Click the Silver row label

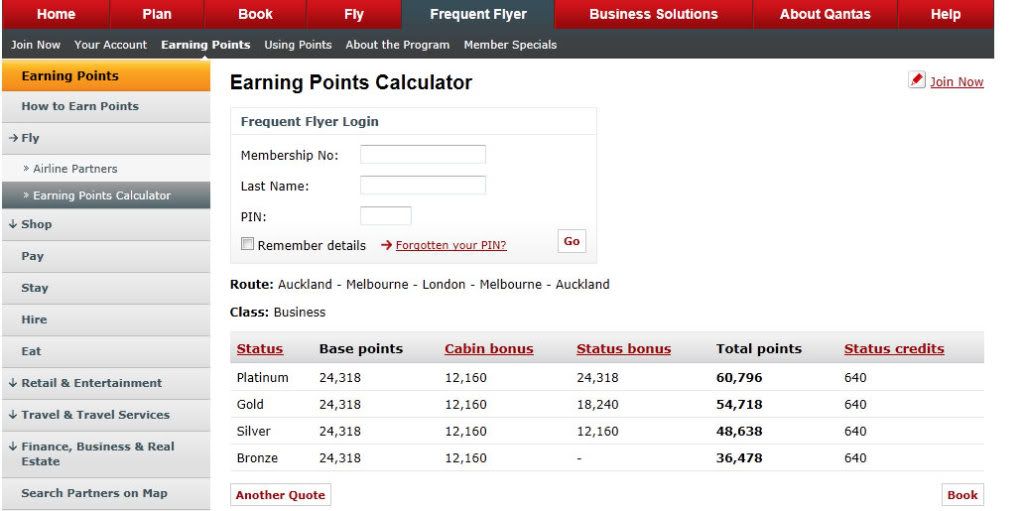click(253, 431)
